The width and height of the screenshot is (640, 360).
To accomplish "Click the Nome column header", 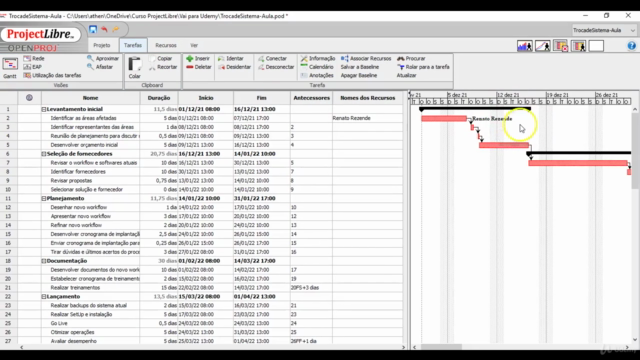I will (x=90, y=98).
